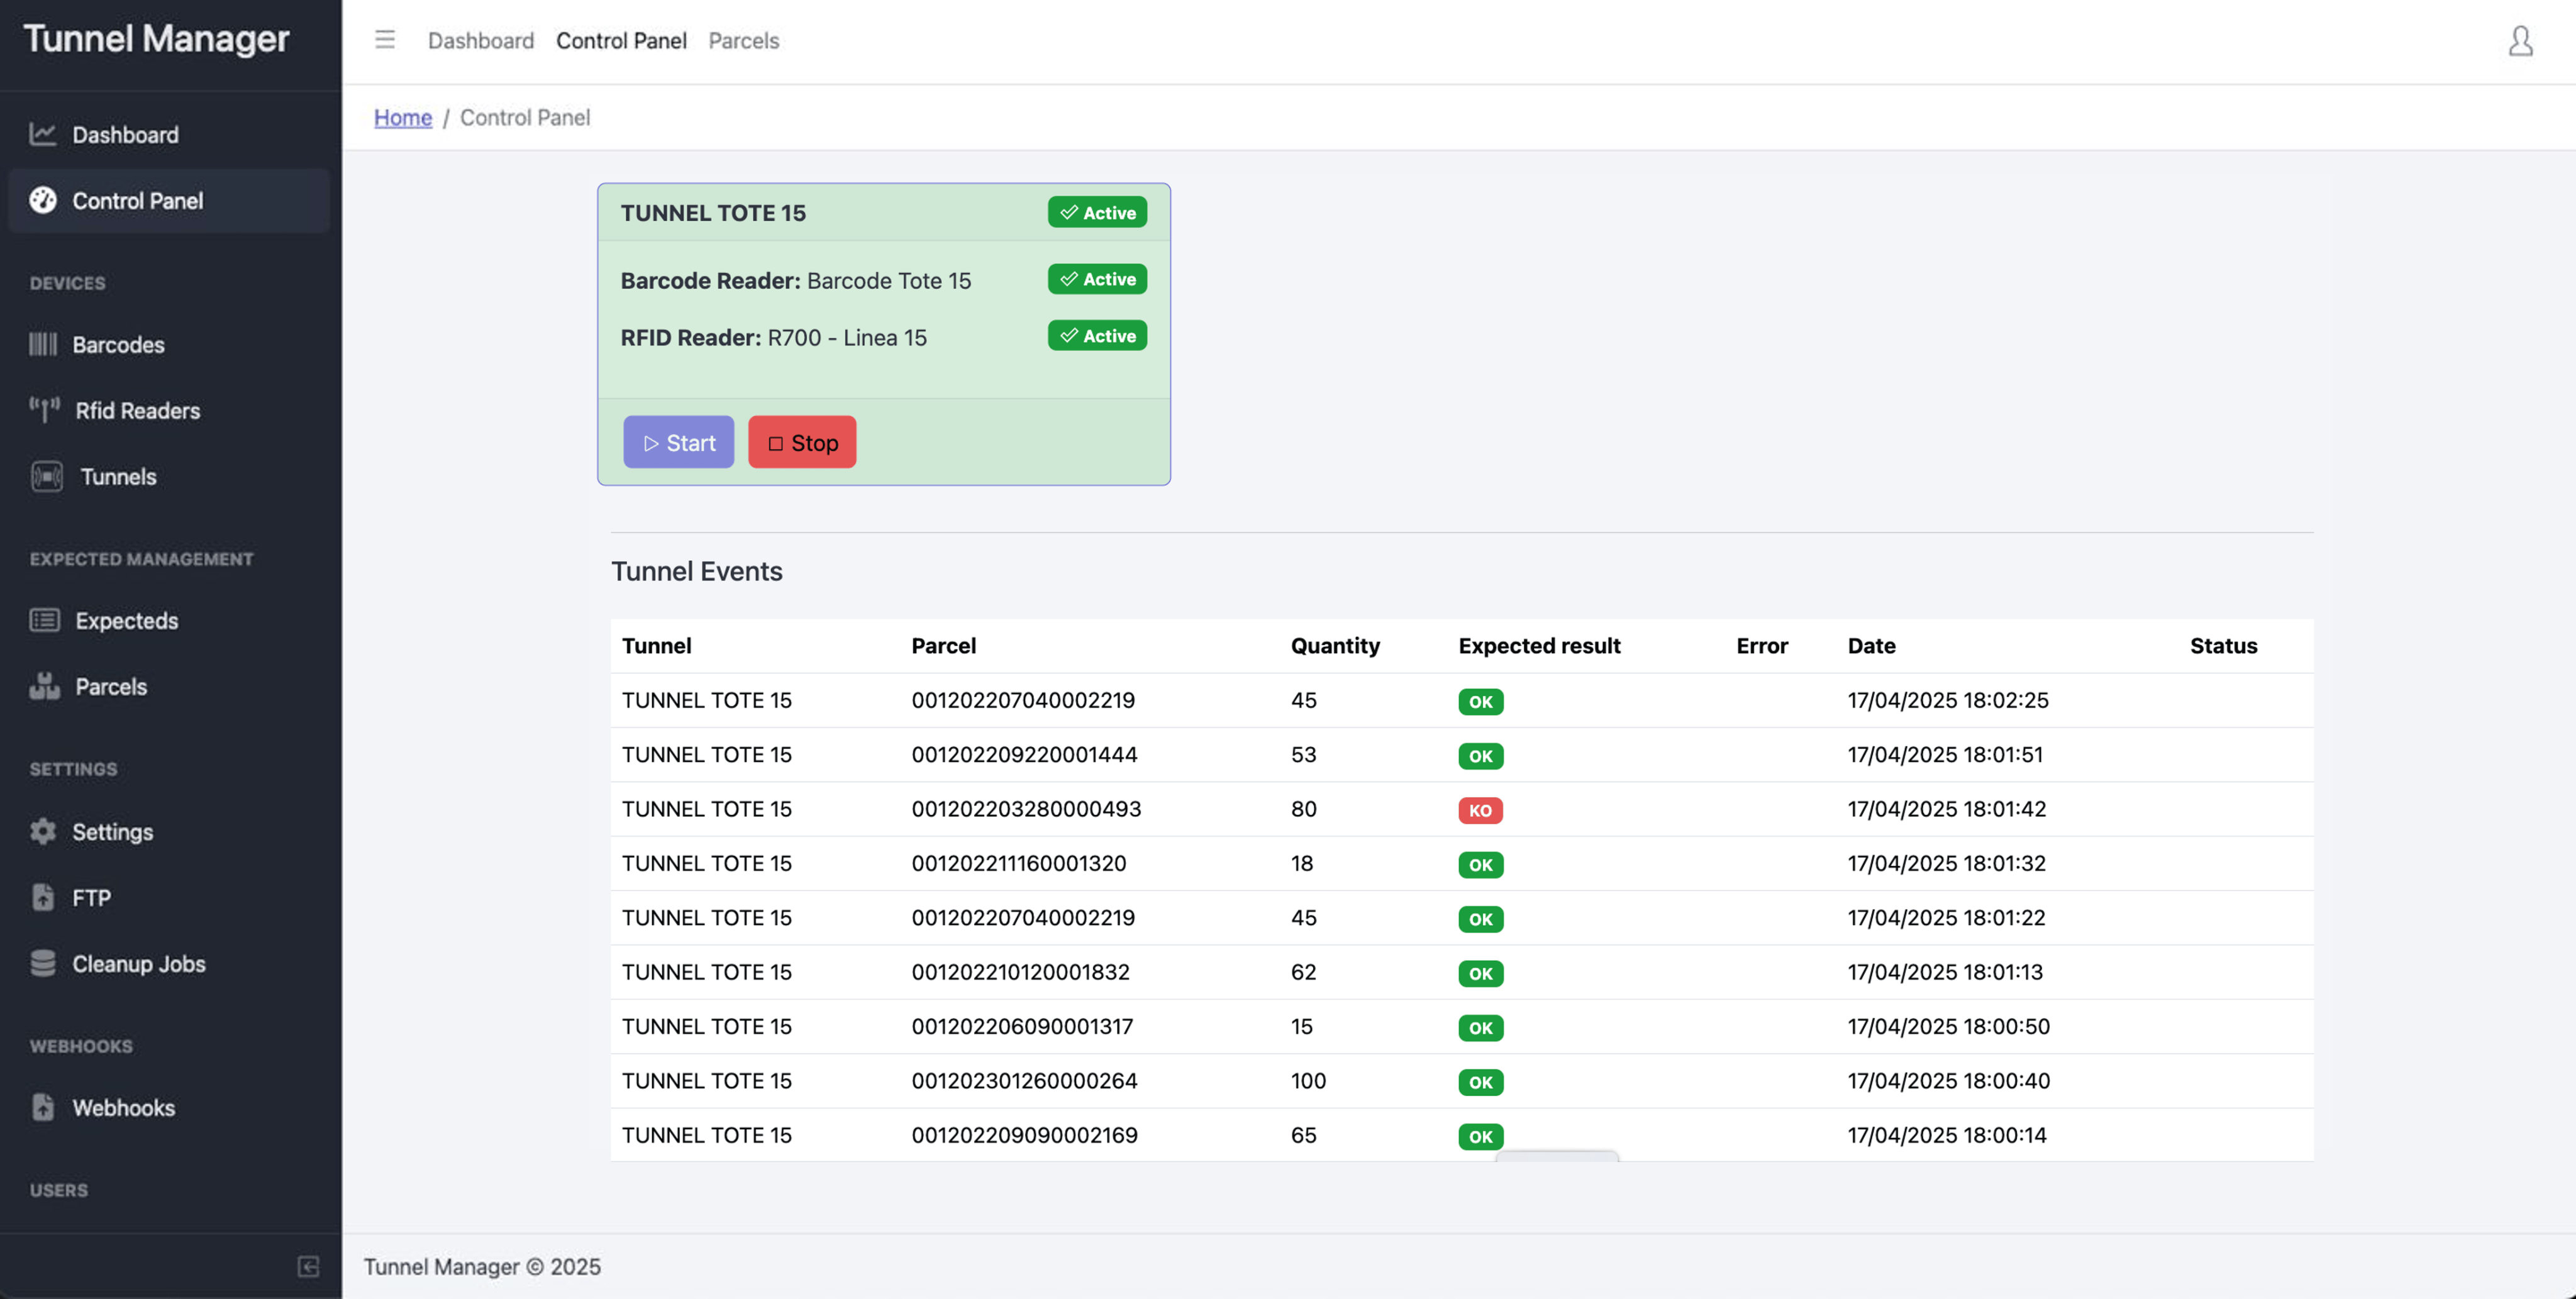Click parcel number 001202301260000264
The image size is (2576, 1299).
tap(1024, 1081)
